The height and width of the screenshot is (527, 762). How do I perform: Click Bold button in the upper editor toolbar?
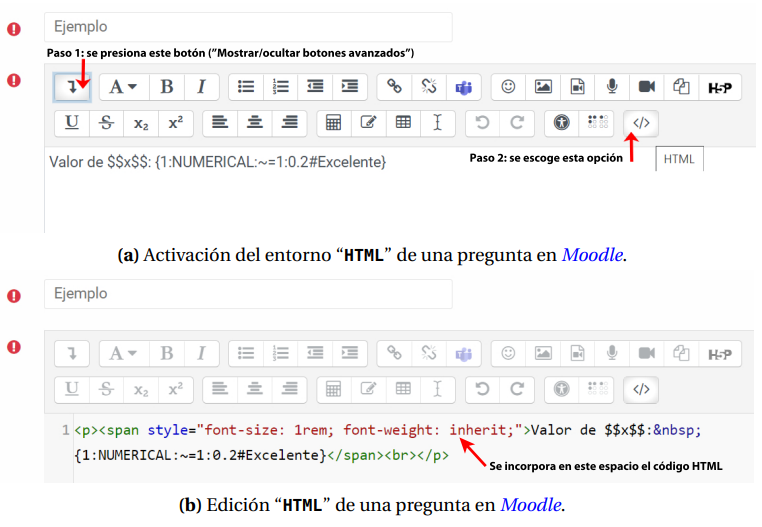coord(167,87)
